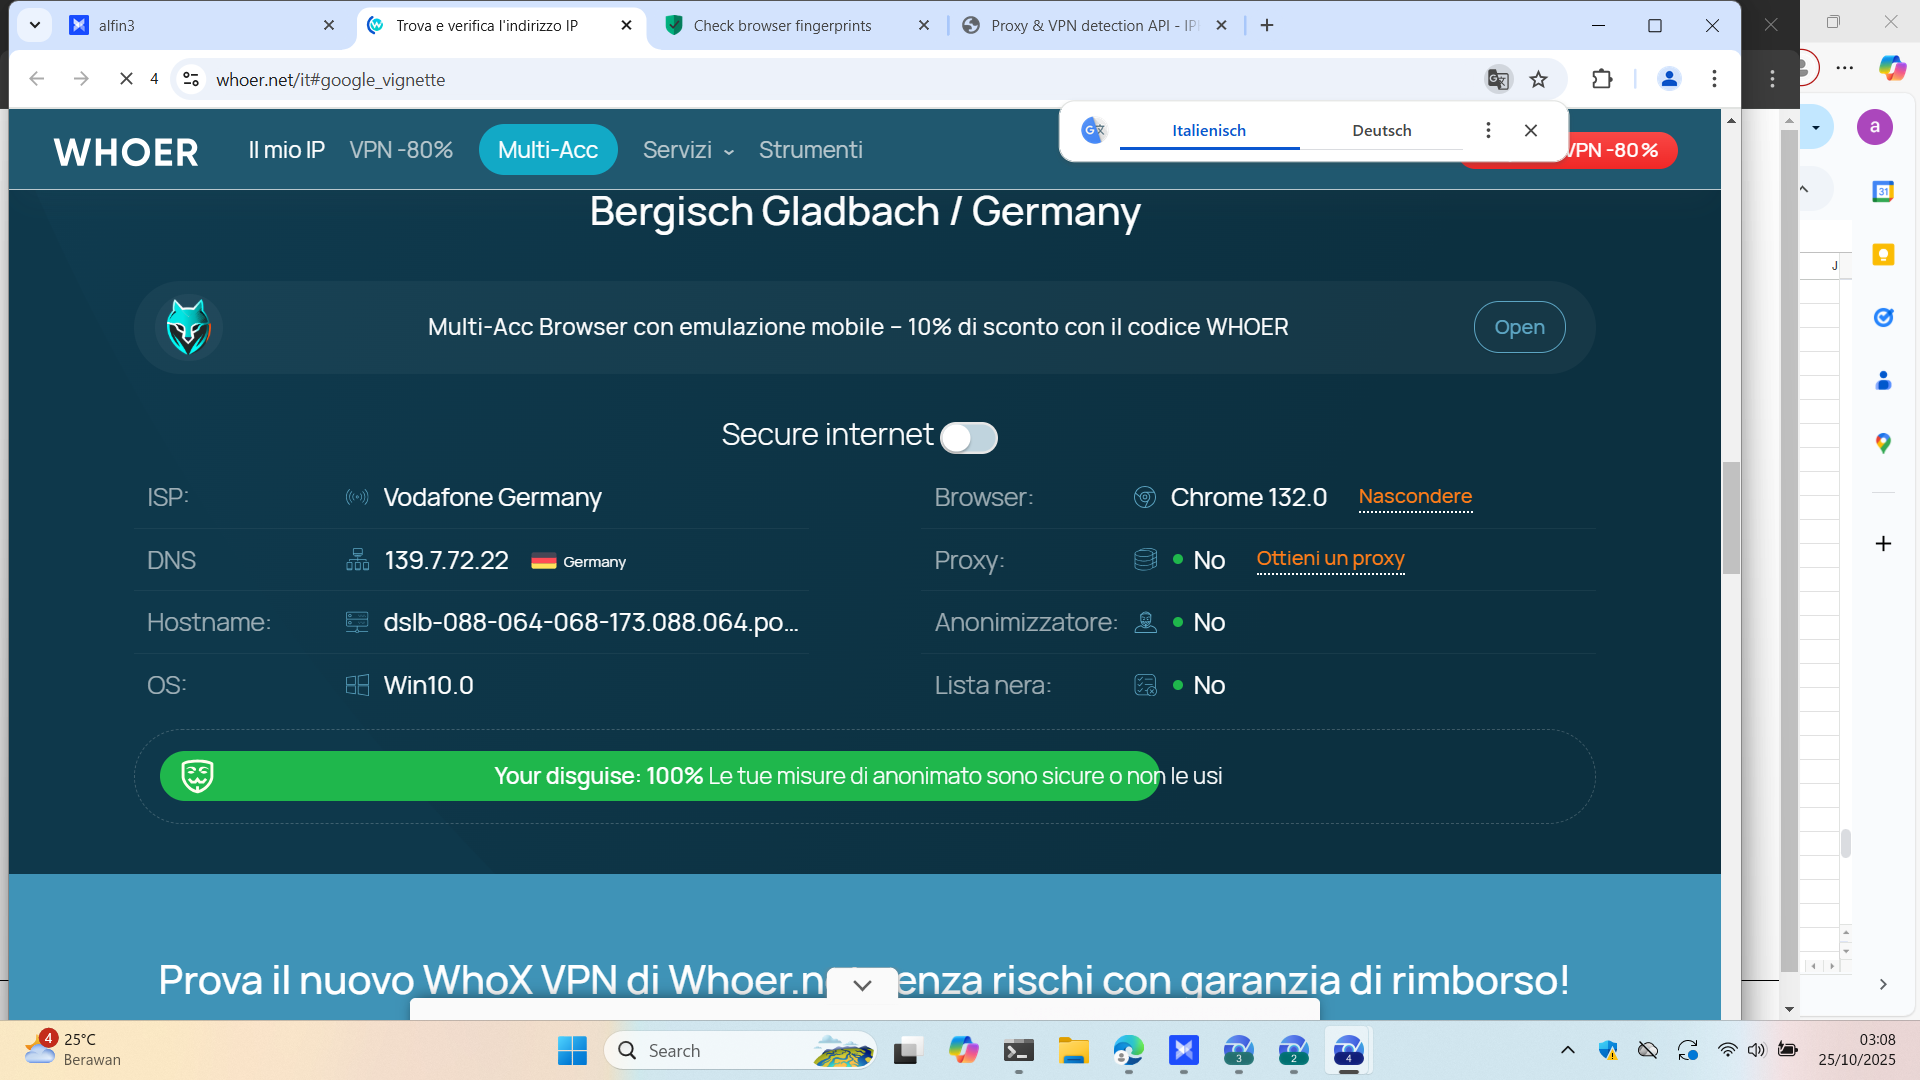1920x1080 pixels.
Task: Open Google Tasks in the background window's side panel
Action: 1883,317
